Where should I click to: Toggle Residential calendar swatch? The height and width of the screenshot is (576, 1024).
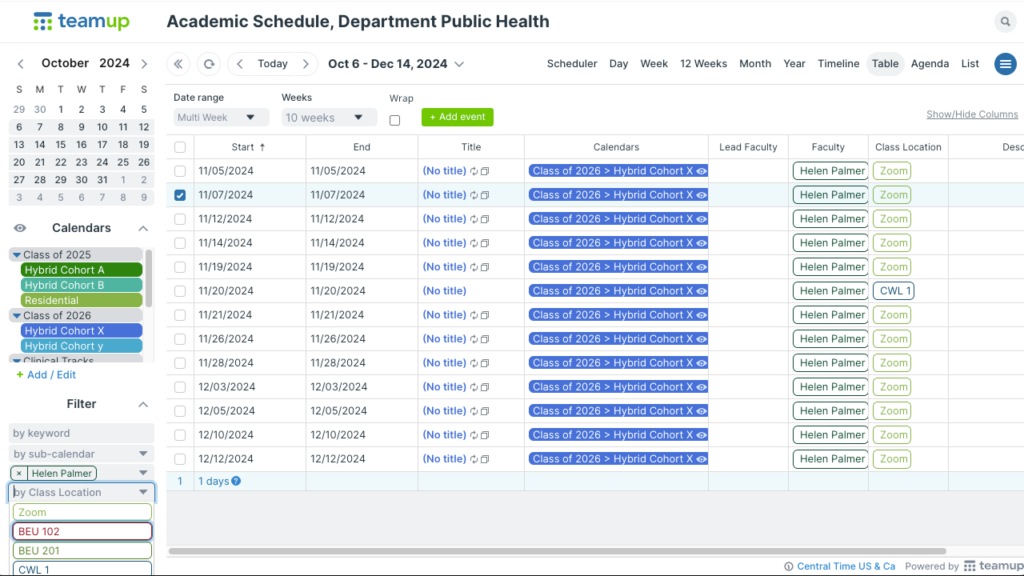(82, 300)
